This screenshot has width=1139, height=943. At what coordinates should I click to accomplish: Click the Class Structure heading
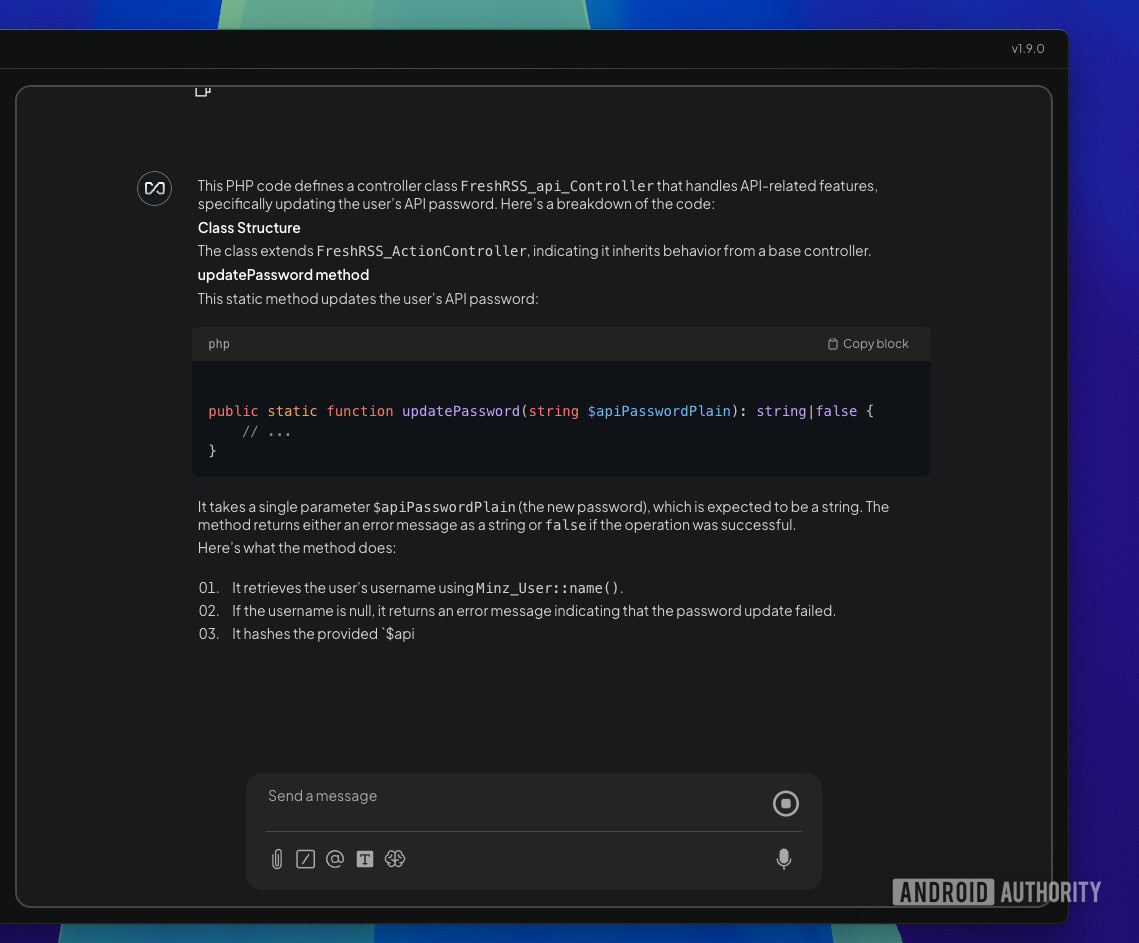[x=249, y=228]
